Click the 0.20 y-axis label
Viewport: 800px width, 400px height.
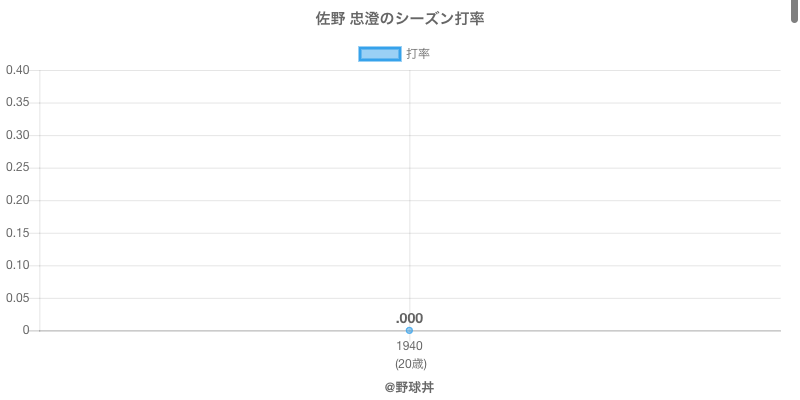tap(17, 200)
